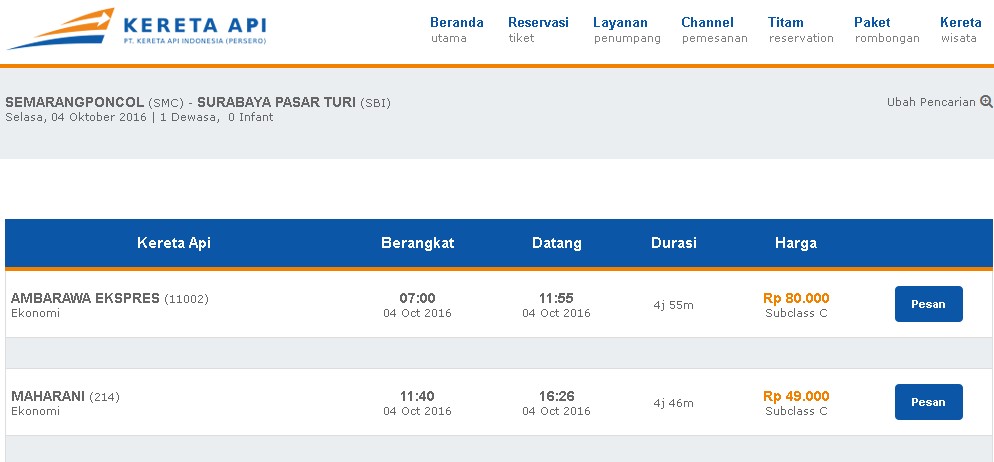Click the Berangkat column header
Screen dimensions: 994x462
[x=418, y=243]
